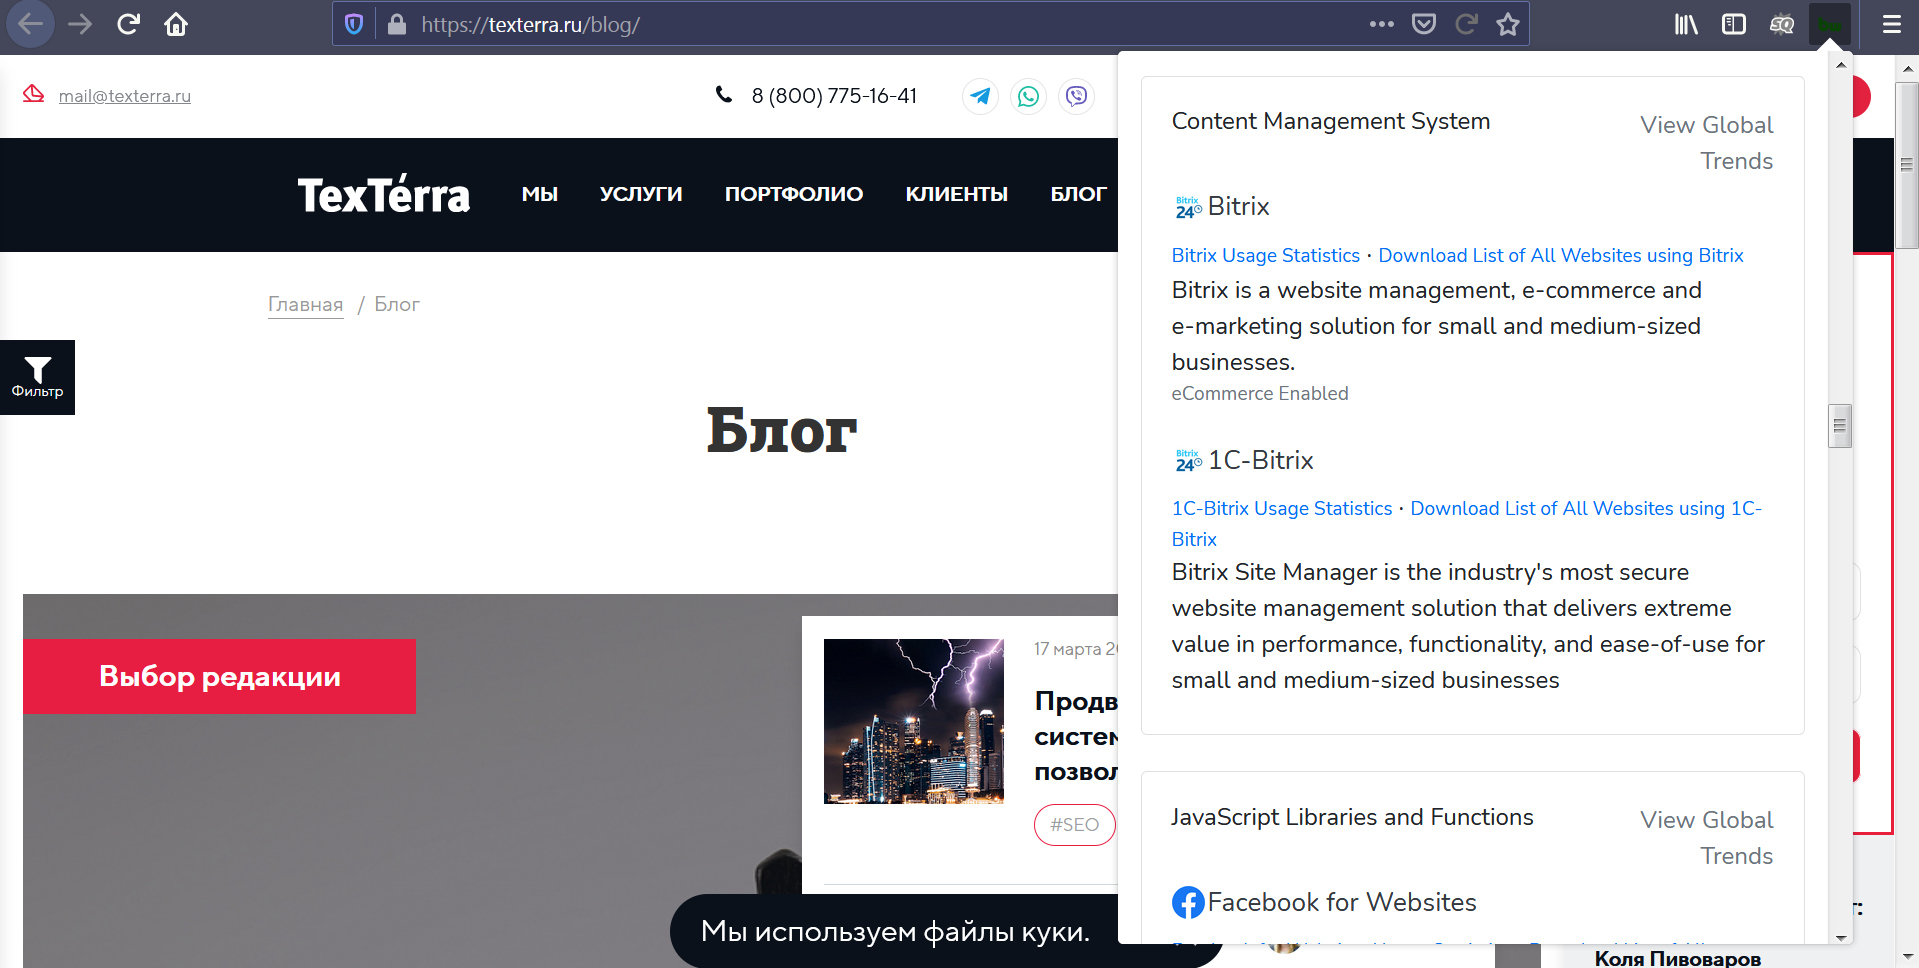Follow the Bitrix Usage Statistics link
The height and width of the screenshot is (968, 1919).
tap(1264, 255)
